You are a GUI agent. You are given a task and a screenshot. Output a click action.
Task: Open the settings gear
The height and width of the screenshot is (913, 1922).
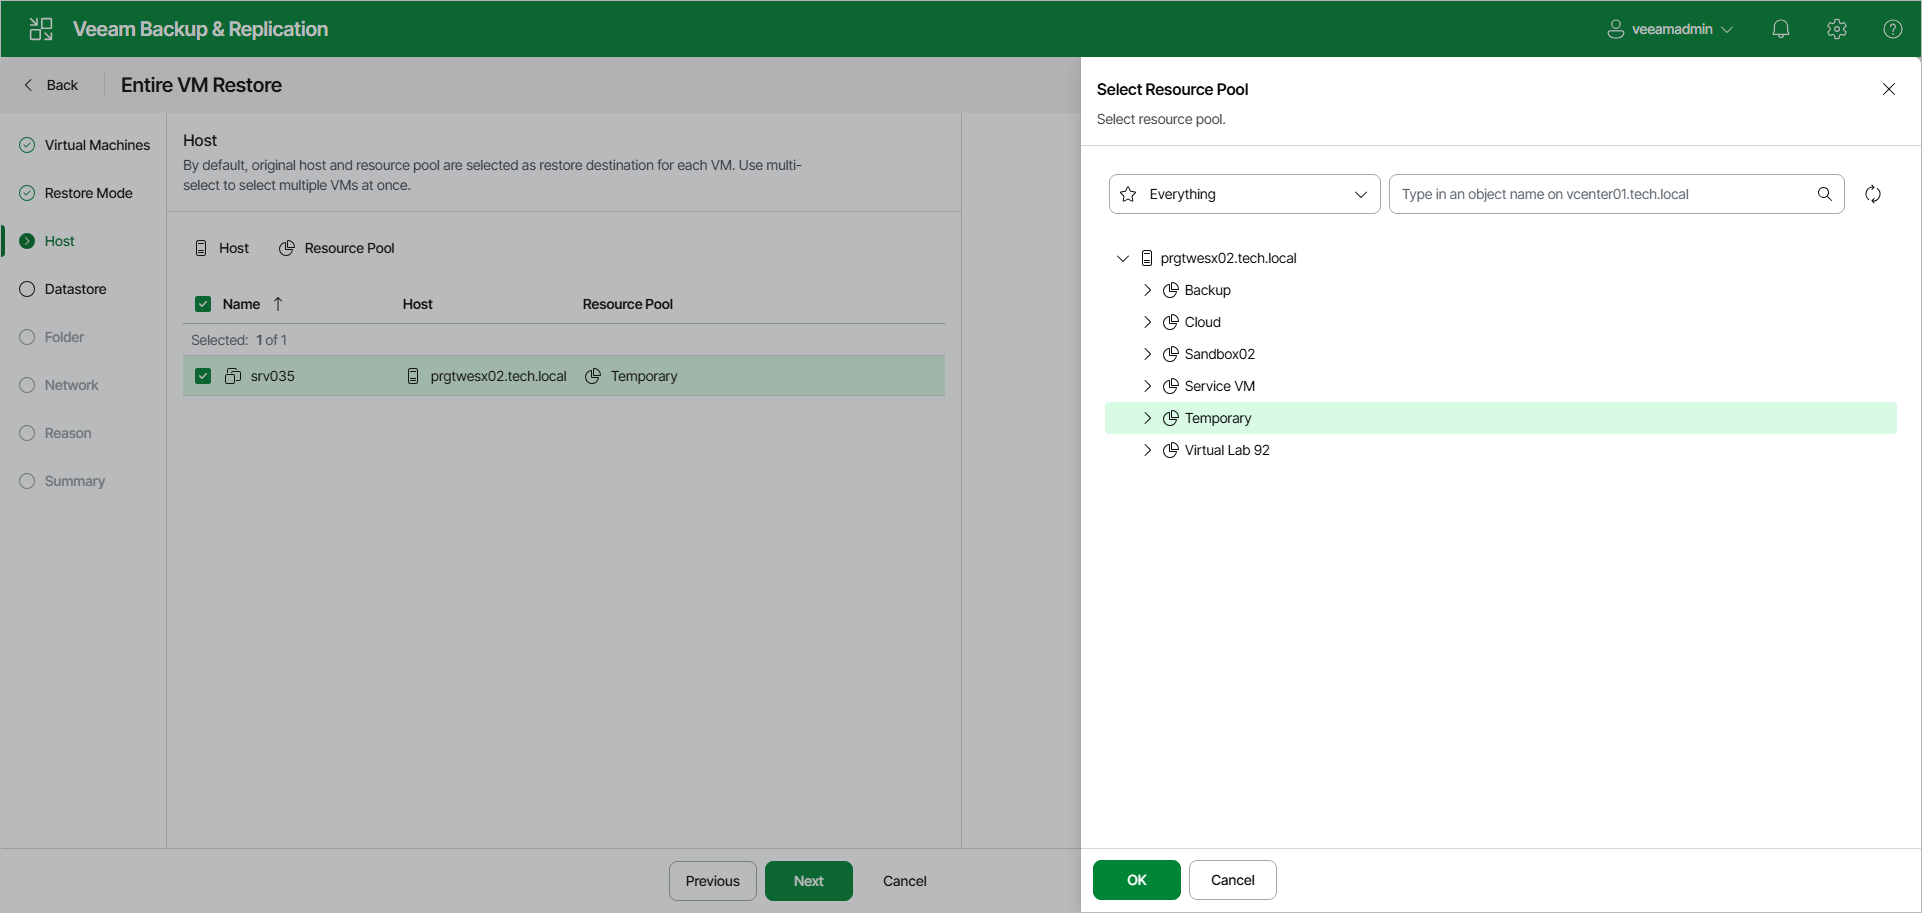click(x=1837, y=29)
